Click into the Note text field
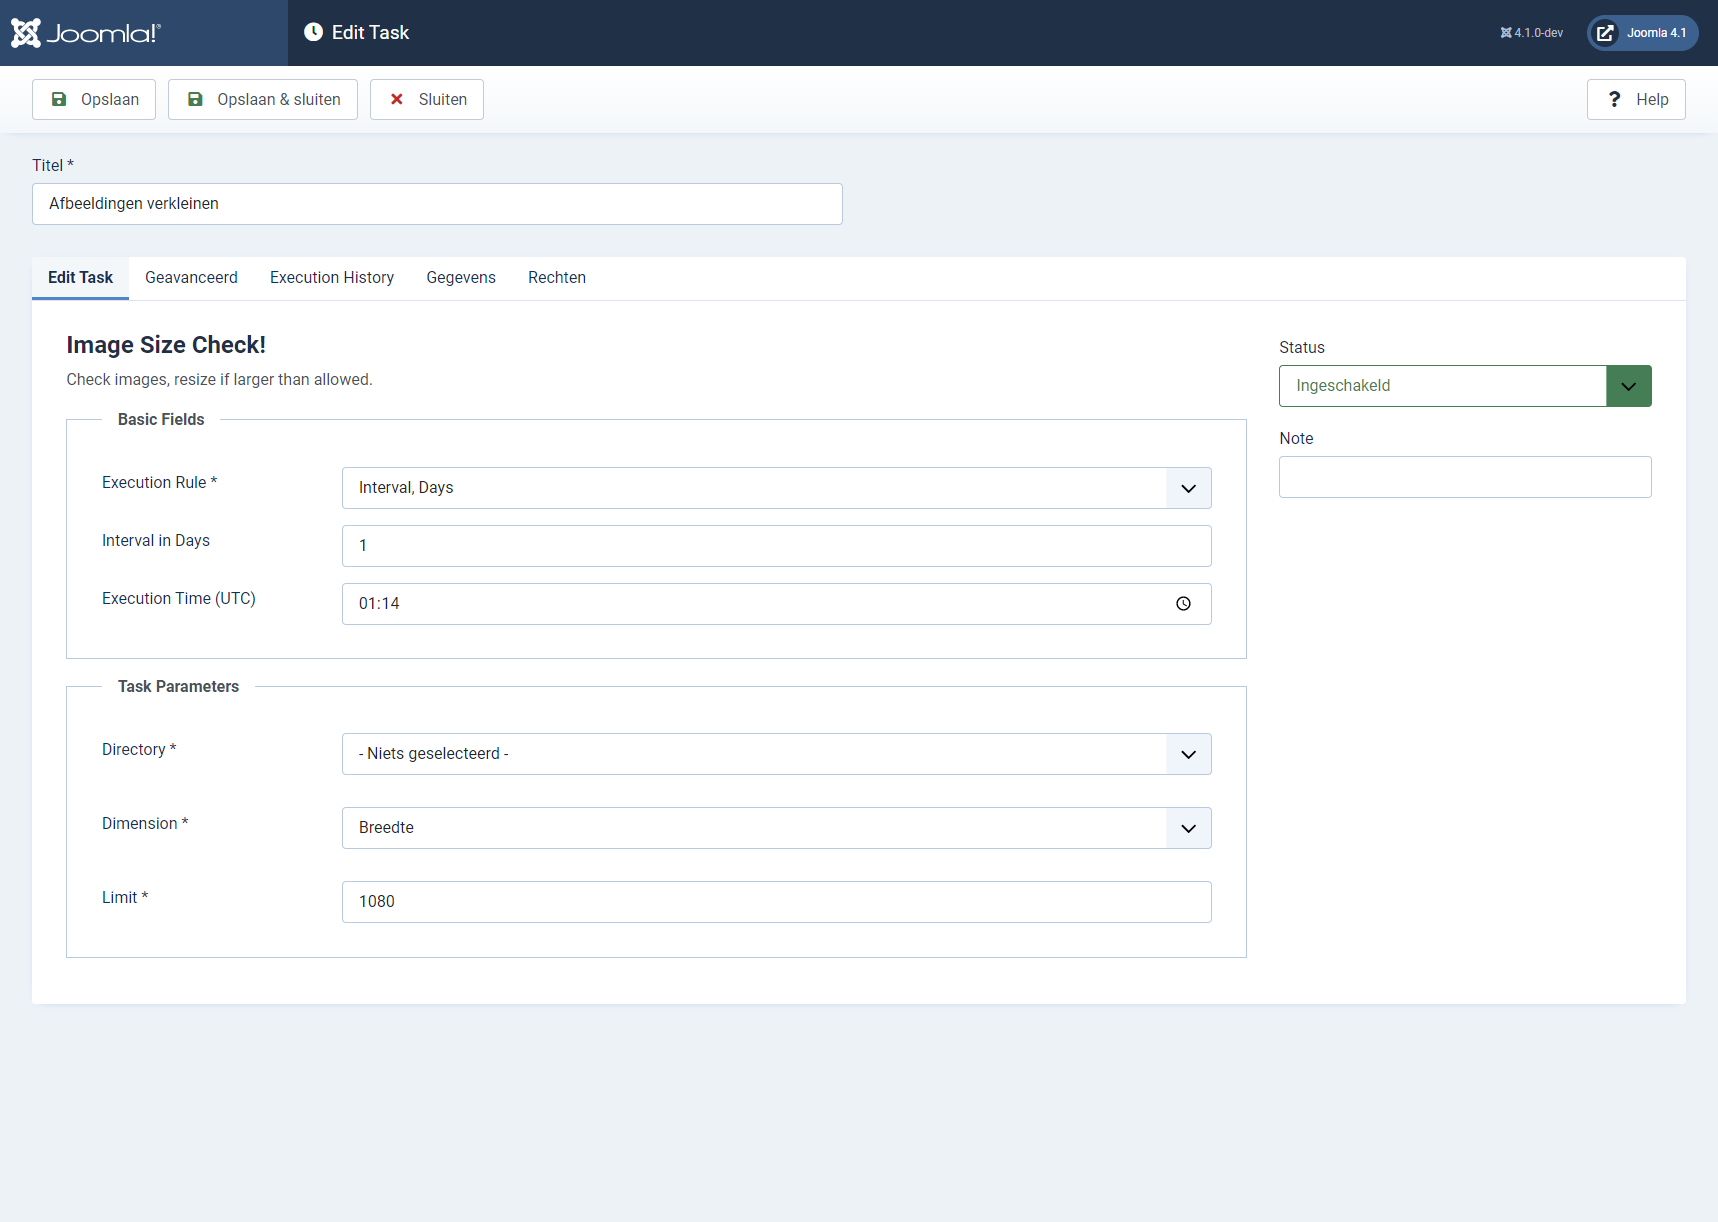The image size is (1718, 1222). point(1464,477)
